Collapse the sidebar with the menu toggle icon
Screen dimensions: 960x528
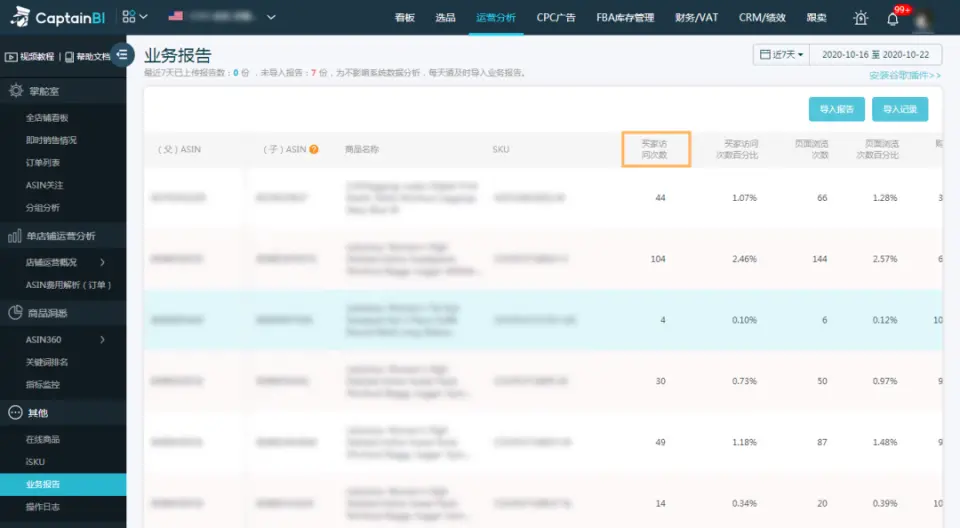(x=122, y=55)
